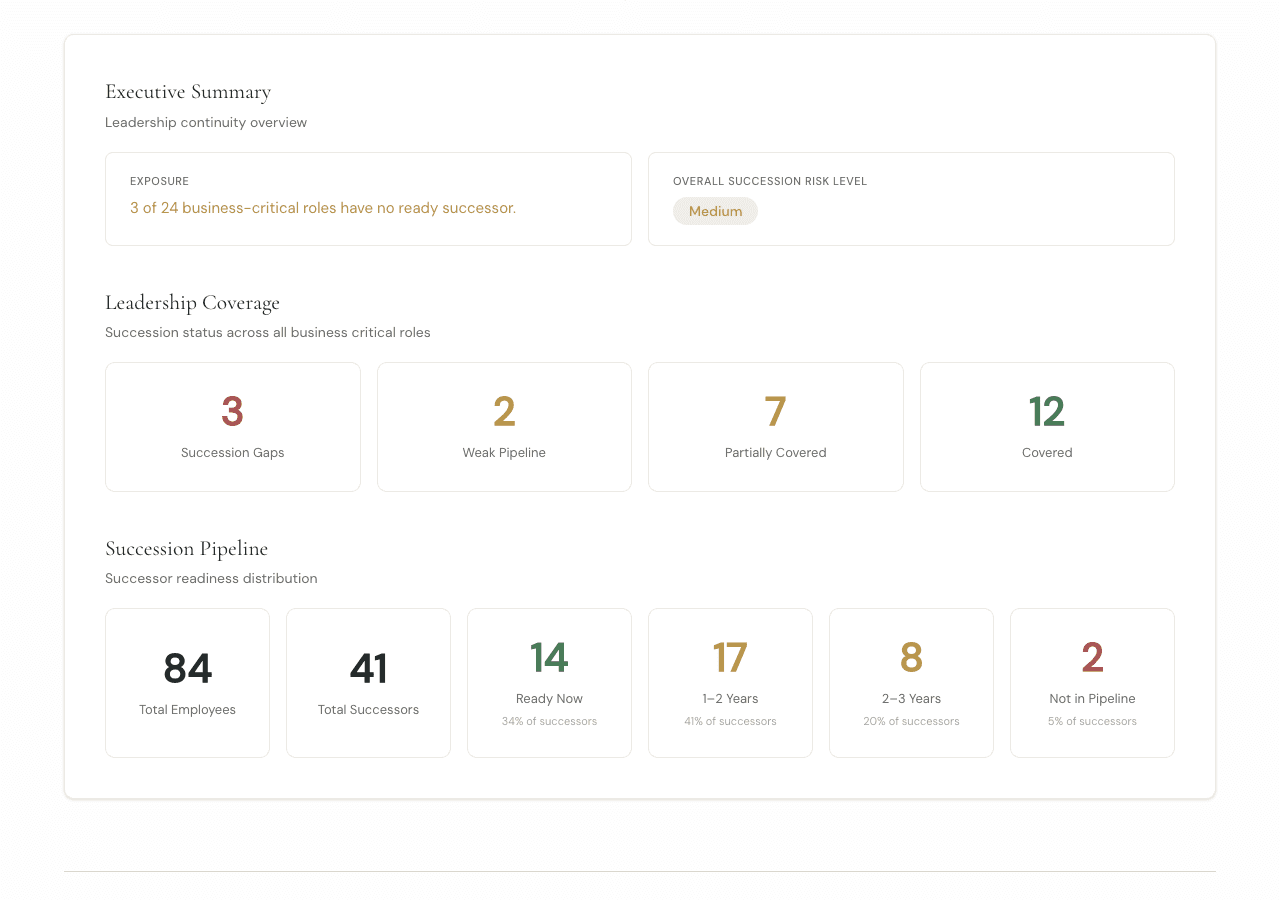
Task: Click the Weak Pipeline count
Action: [504, 411]
